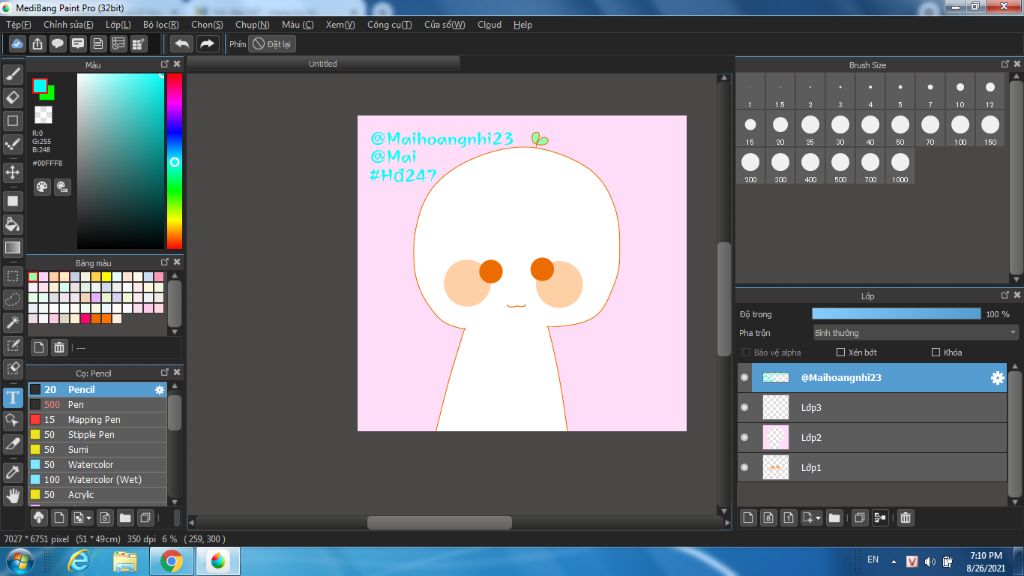Open the Lớp(L) menu
This screenshot has width=1024, height=576.
click(118, 25)
